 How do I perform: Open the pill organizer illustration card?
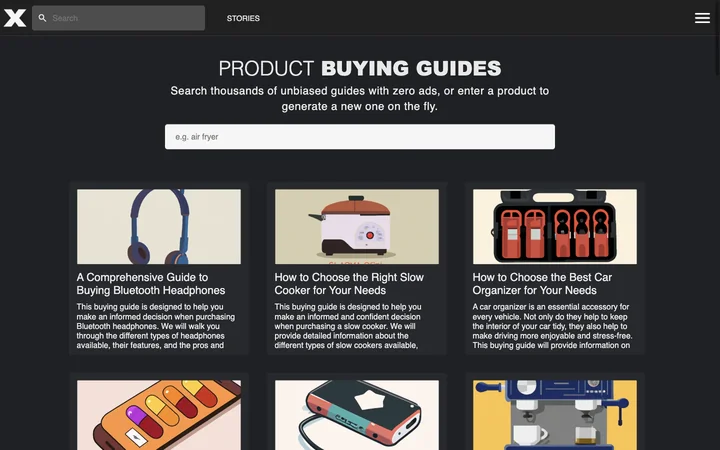[x=159, y=415]
